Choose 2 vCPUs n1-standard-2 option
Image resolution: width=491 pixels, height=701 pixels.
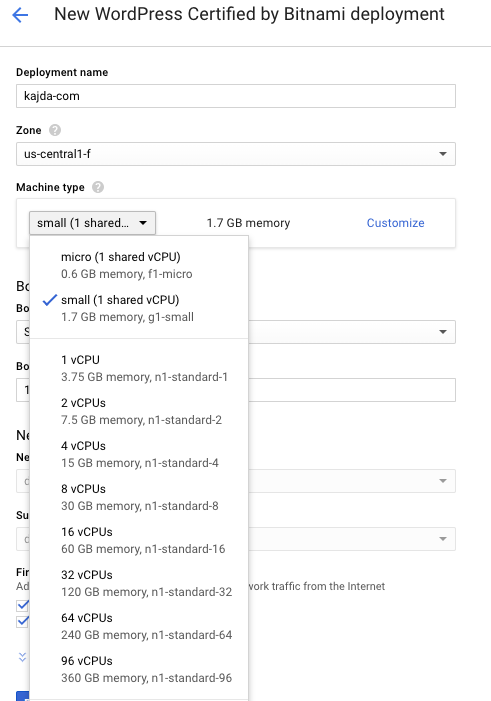pyautogui.click(x=139, y=411)
